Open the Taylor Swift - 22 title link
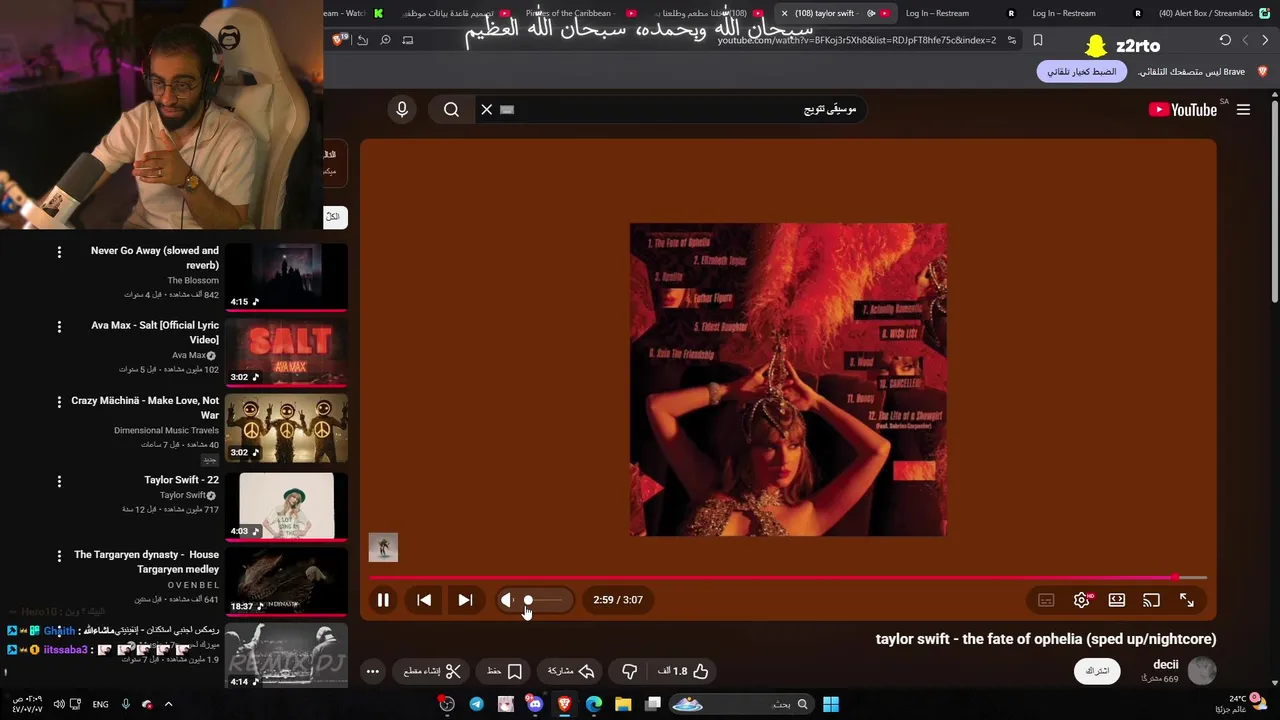Viewport: 1280px width, 720px height. pos(181,480)
